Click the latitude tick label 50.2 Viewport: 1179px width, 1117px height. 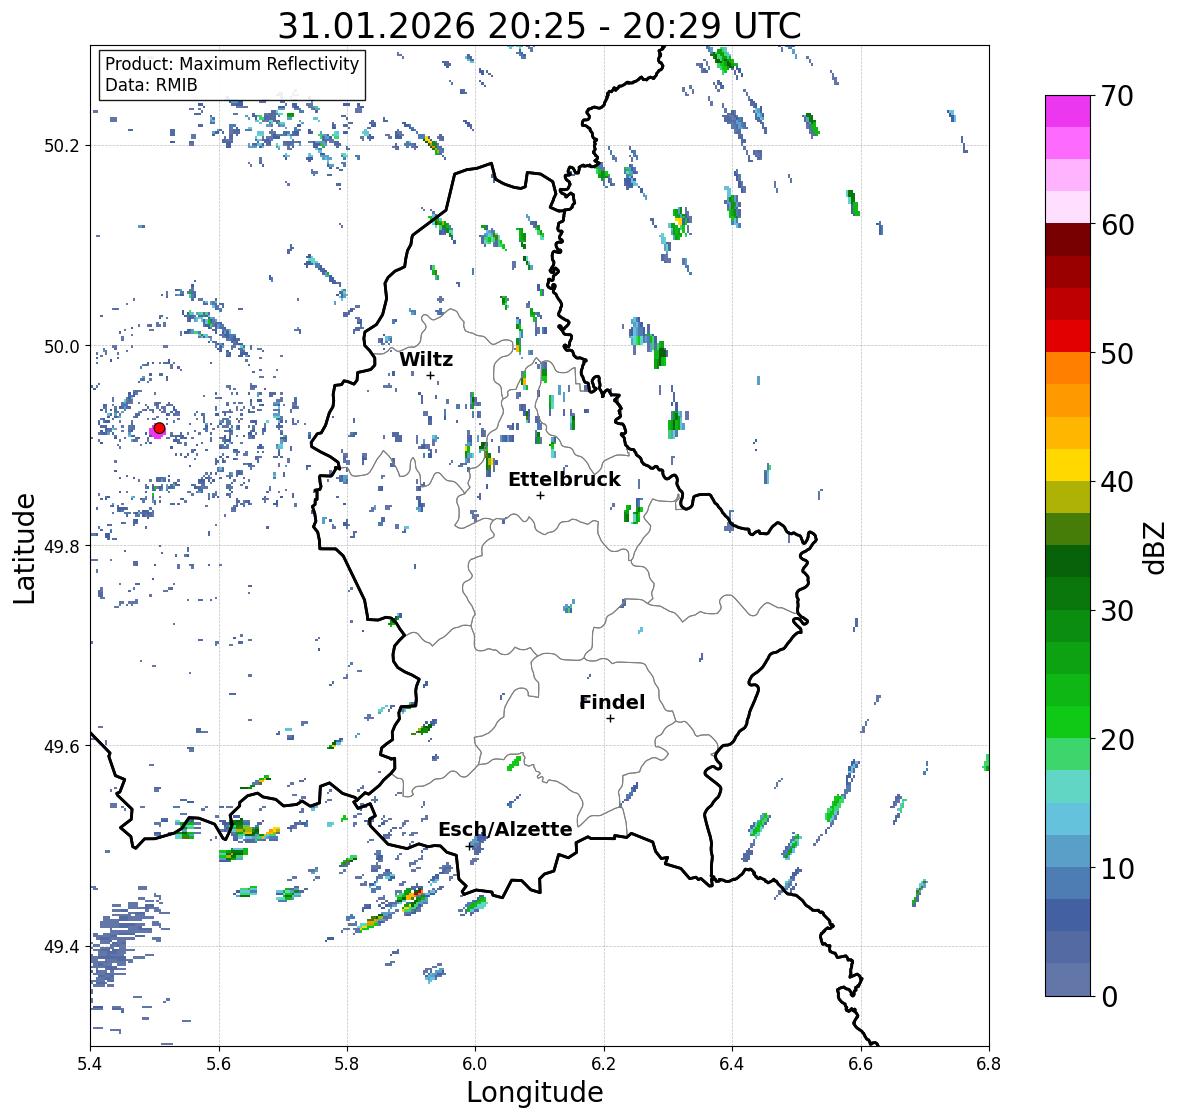click(x=62, y=146)
